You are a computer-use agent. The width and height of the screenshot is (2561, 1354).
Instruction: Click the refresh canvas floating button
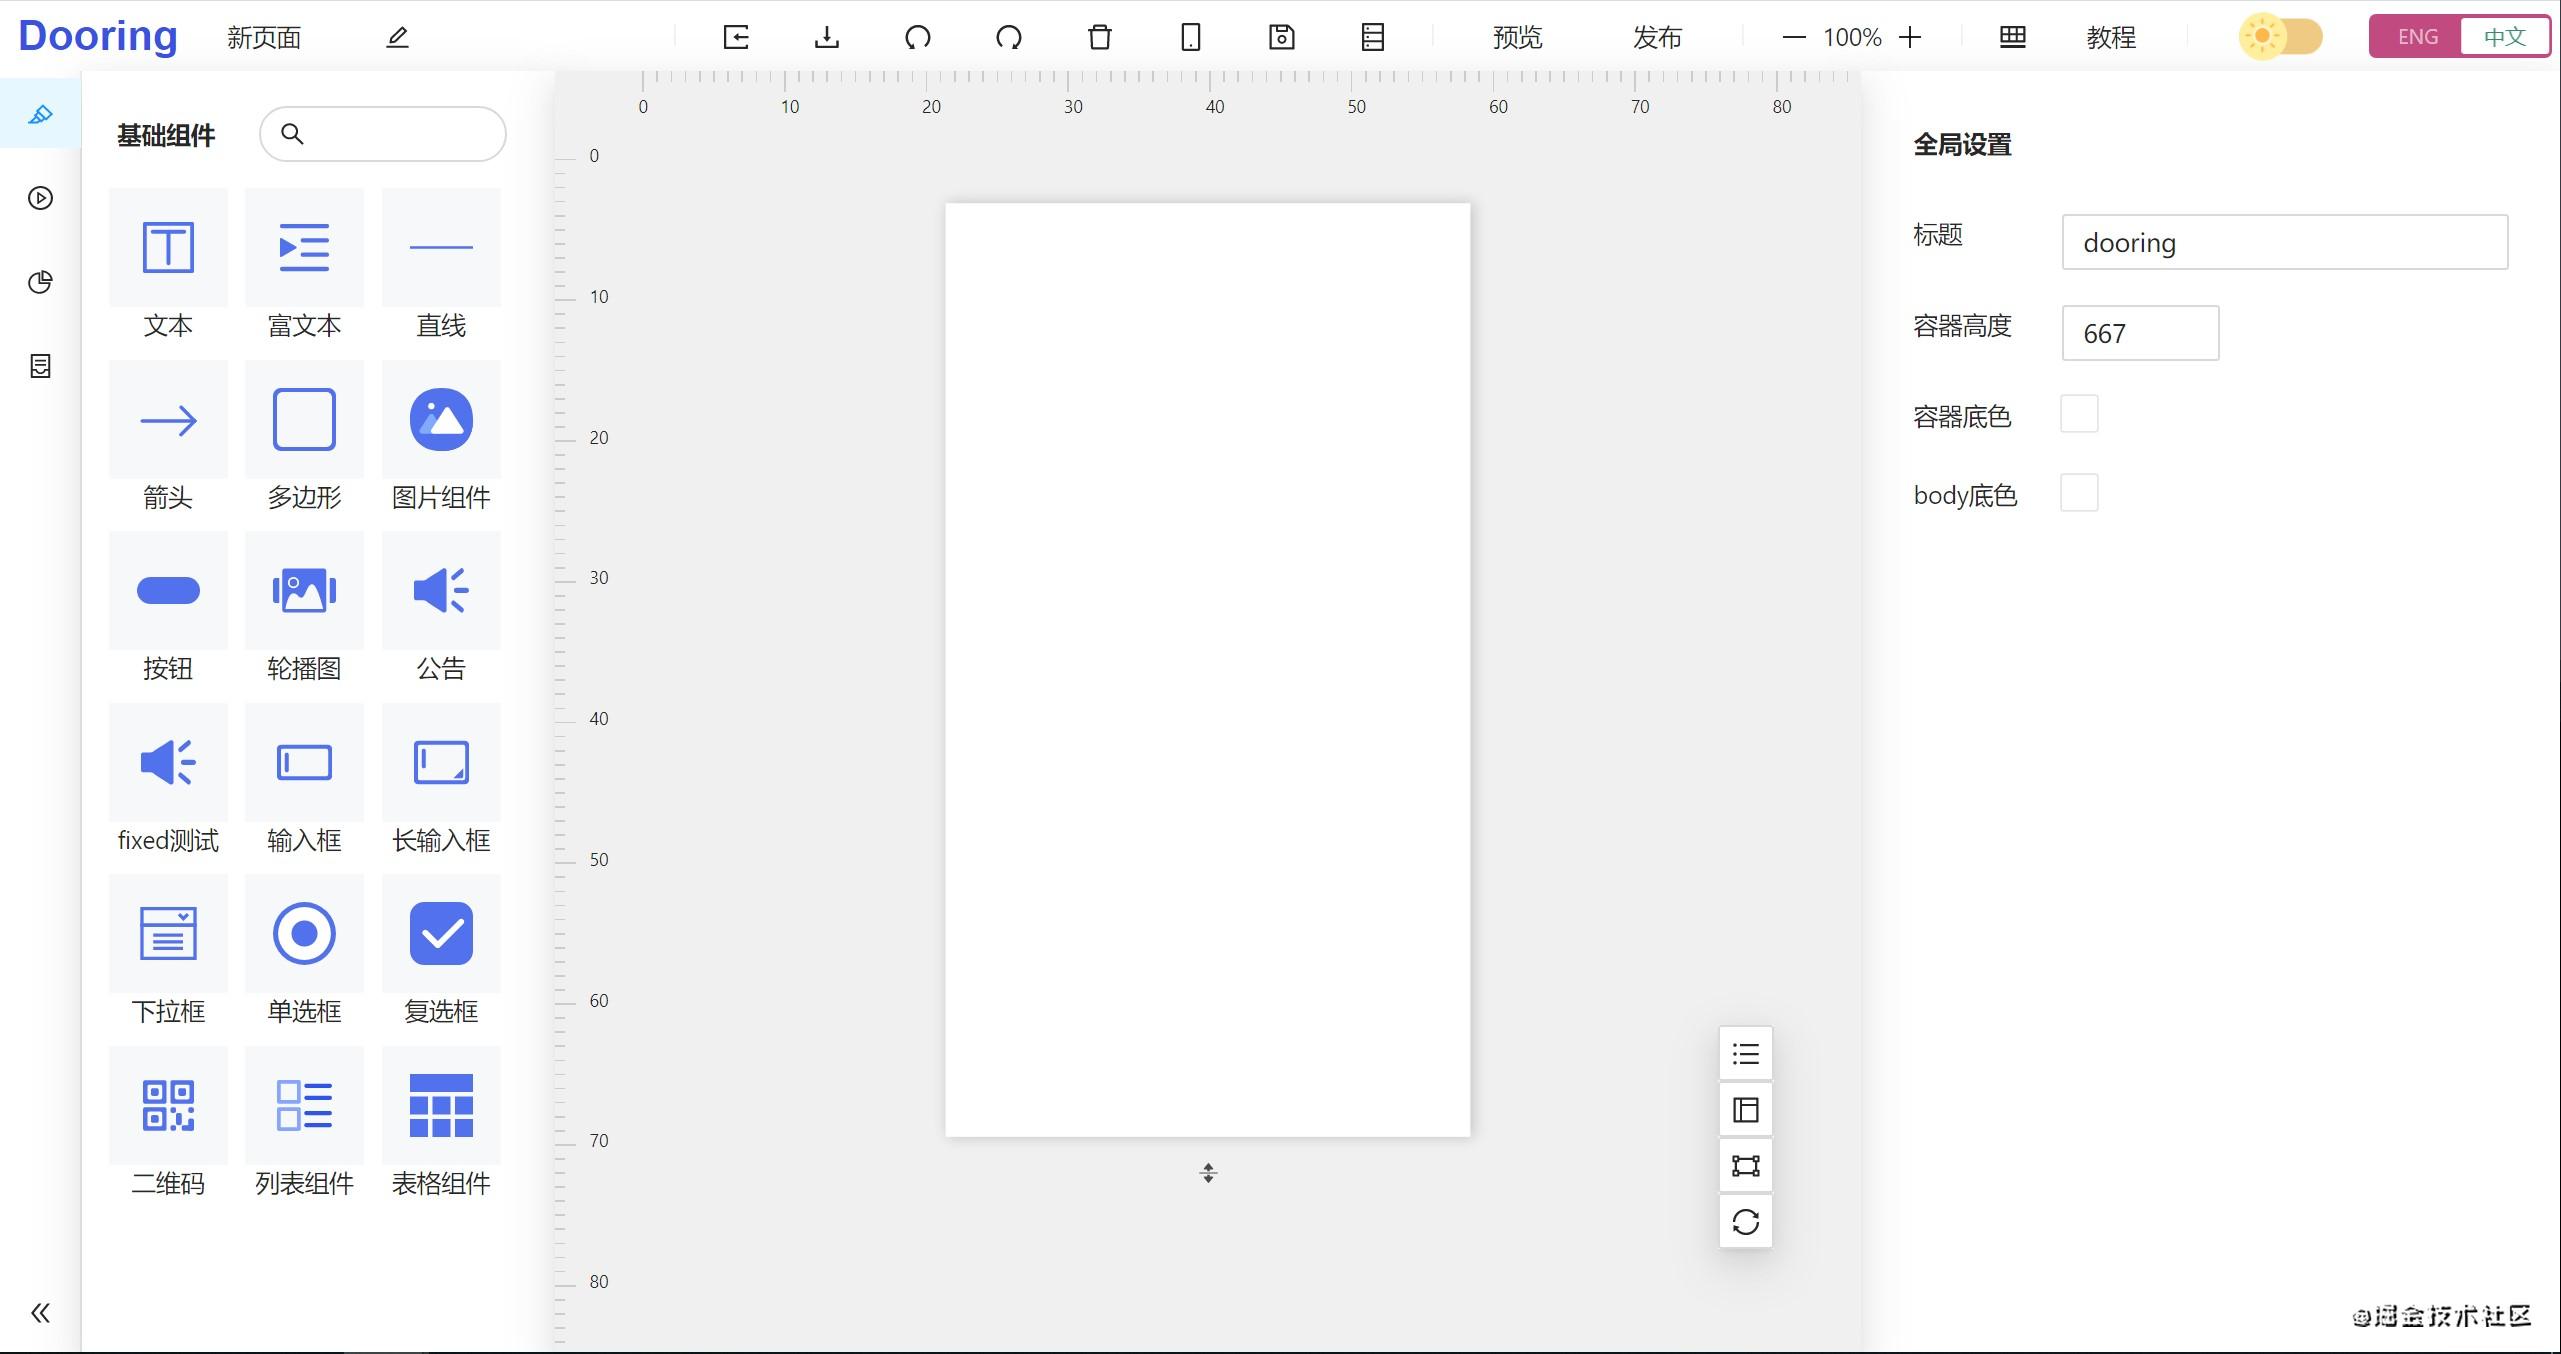[x=1746, y=1222]
